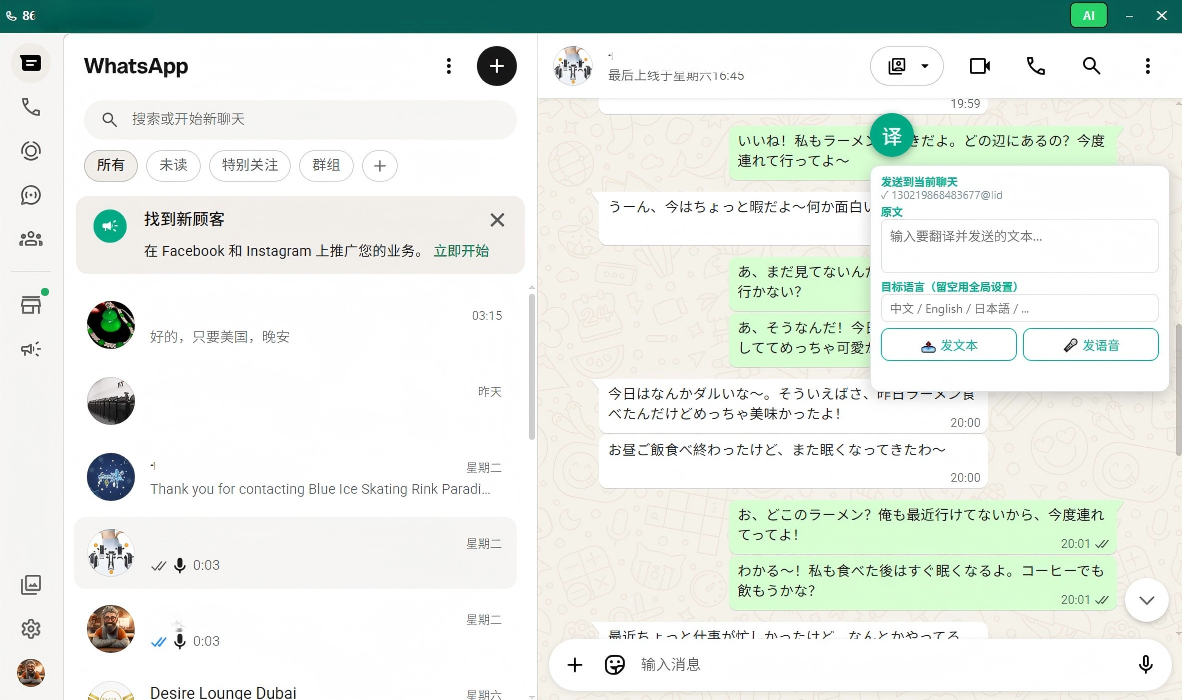Start a video call

point(980,66)
